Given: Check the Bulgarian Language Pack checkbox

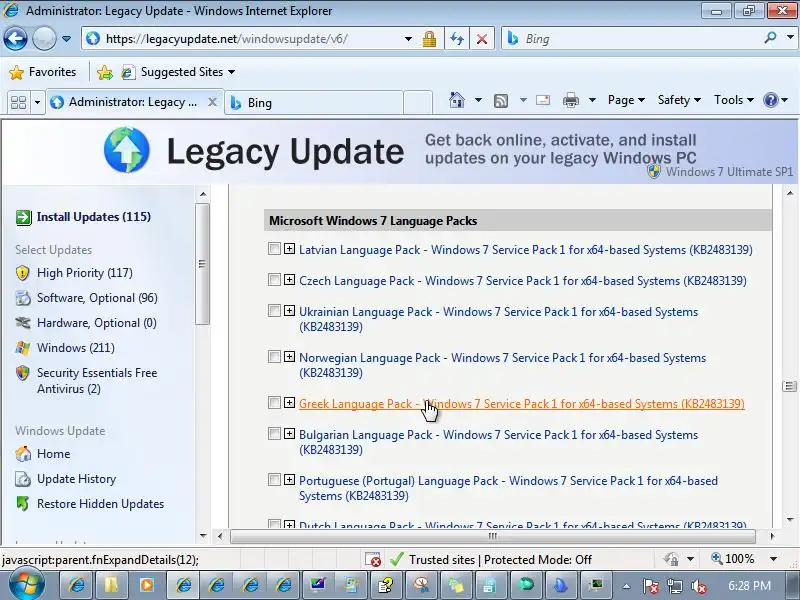Looking at the screenshot, I should click(x=274, y=434).
